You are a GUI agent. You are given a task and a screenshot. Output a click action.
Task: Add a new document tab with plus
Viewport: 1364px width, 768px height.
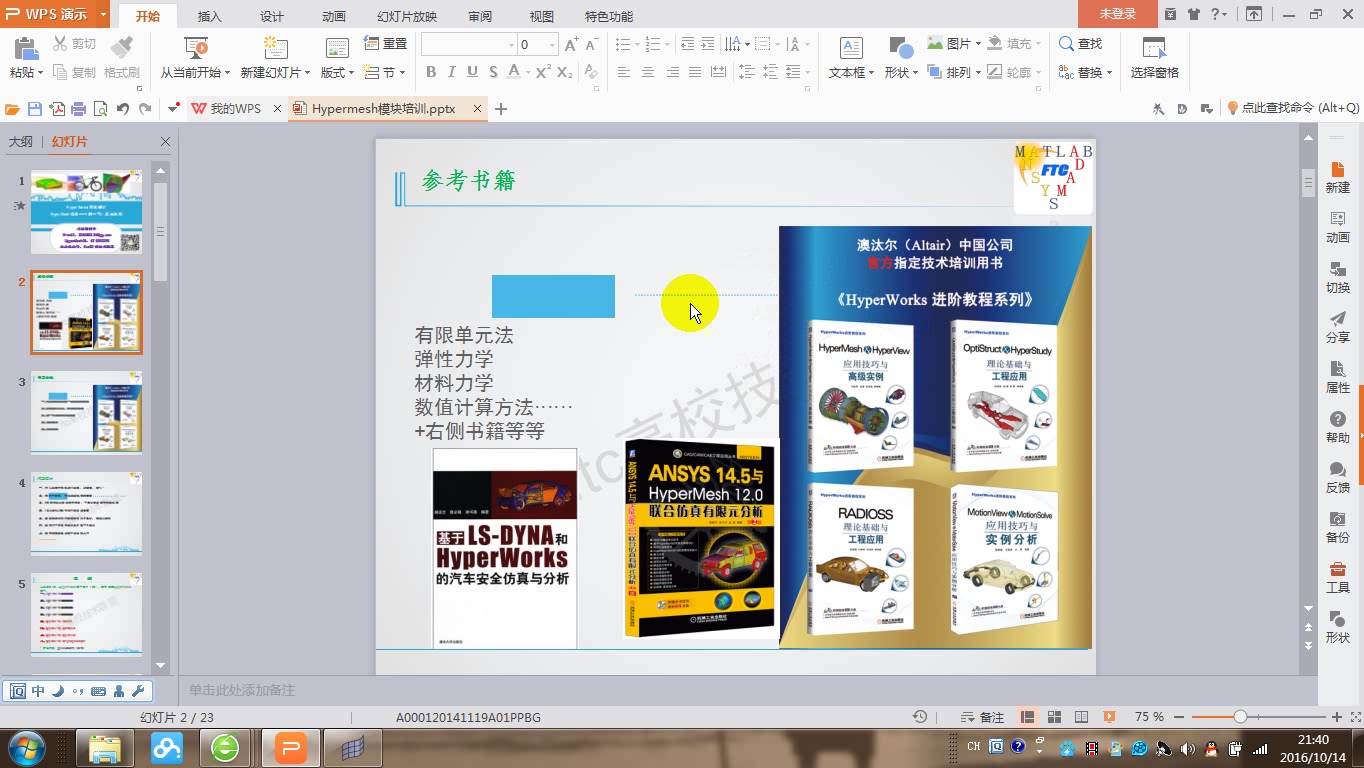pos(501,109)
